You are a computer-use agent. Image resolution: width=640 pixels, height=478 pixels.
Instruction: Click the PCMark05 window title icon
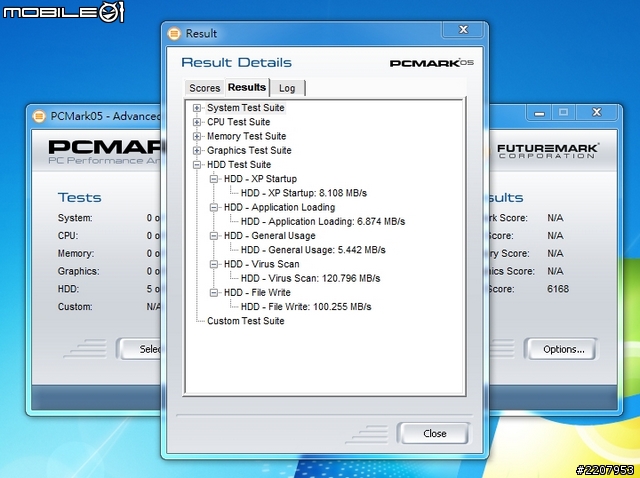coord(39,116)
